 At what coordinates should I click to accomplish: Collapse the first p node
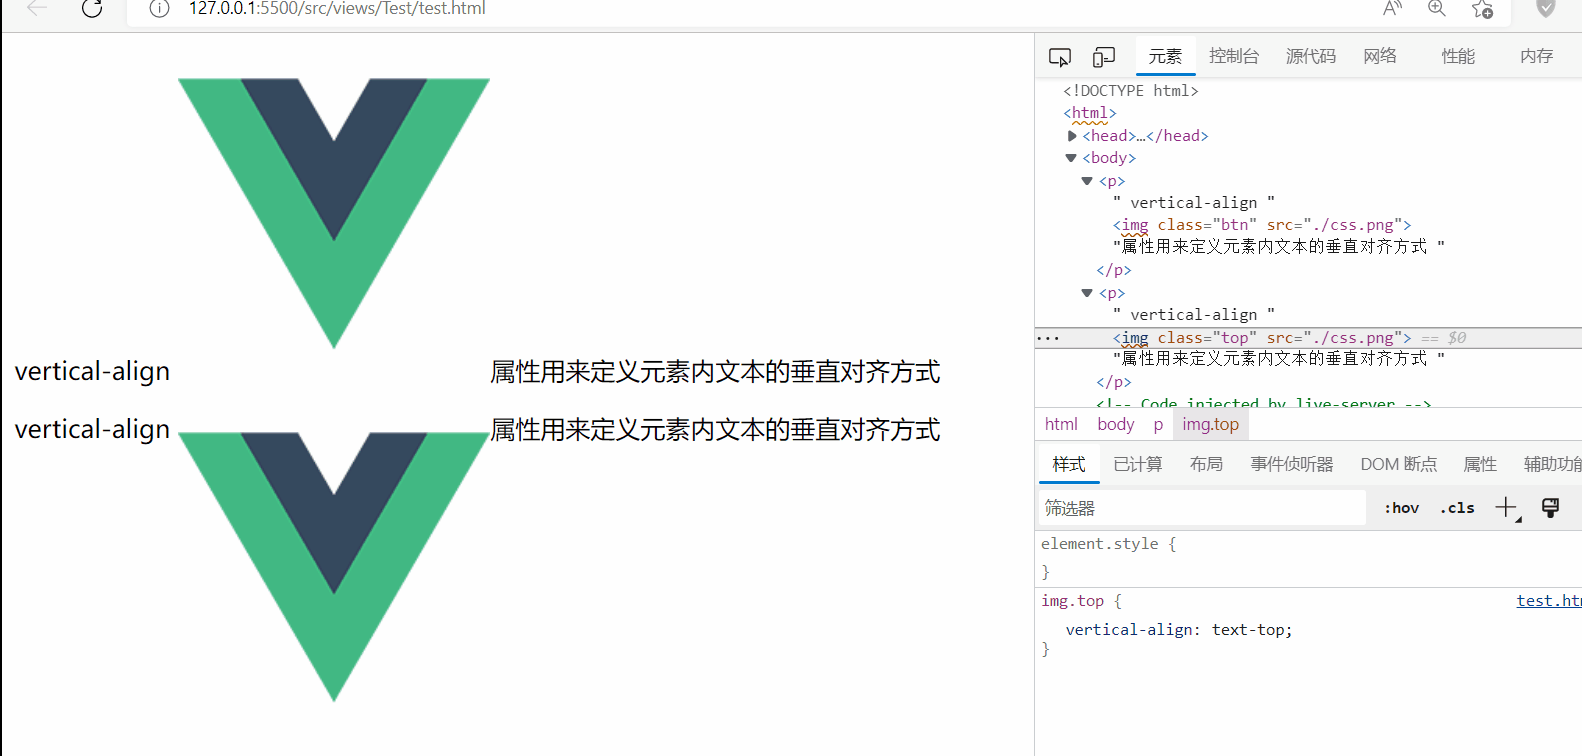pyautogui.click(x=1087, y=181)
